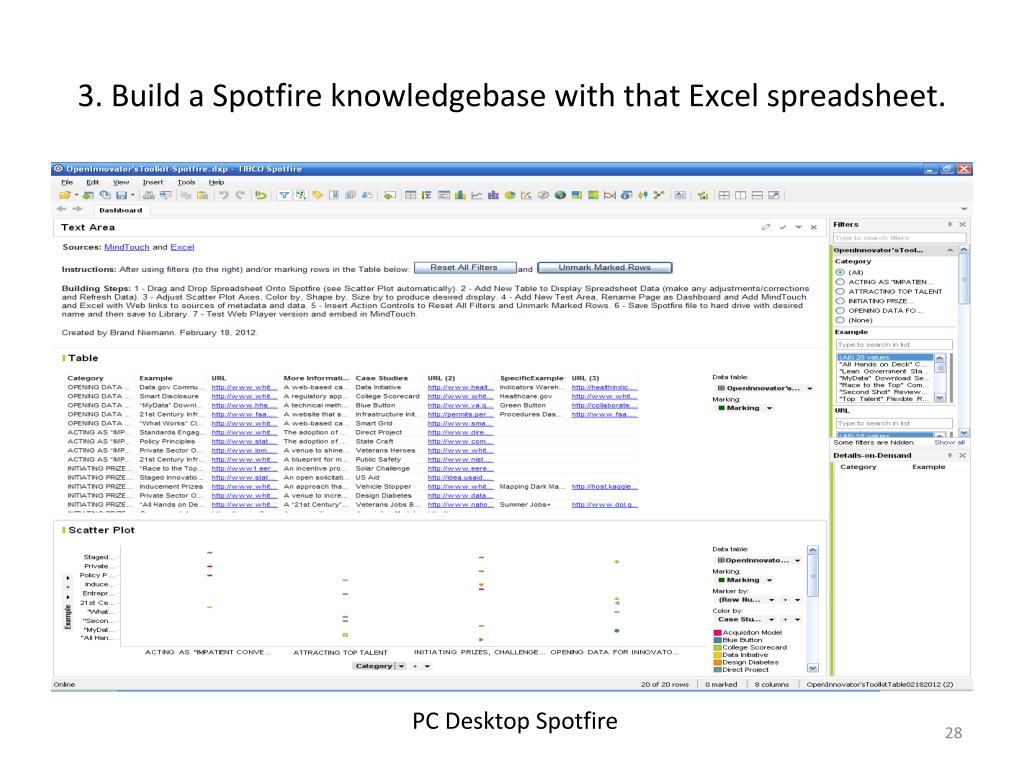The image size is (1024, 768).
Task: Click the http://healthindic... URL link
Action: click(604, 387)
